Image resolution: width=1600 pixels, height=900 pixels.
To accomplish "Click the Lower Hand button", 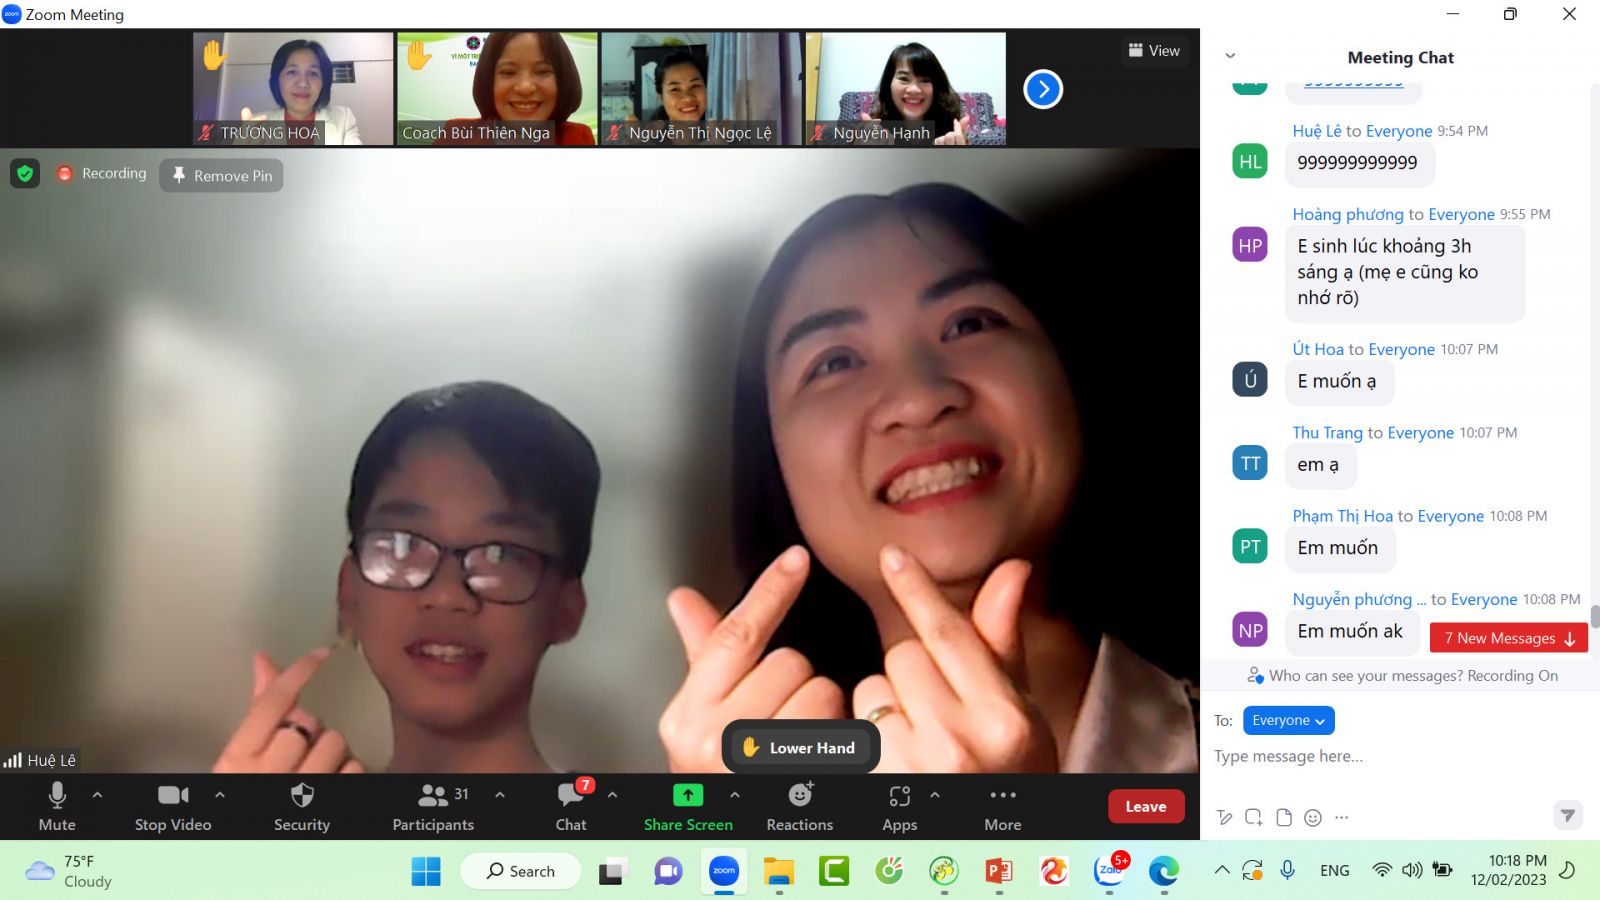I will [800, 748].
